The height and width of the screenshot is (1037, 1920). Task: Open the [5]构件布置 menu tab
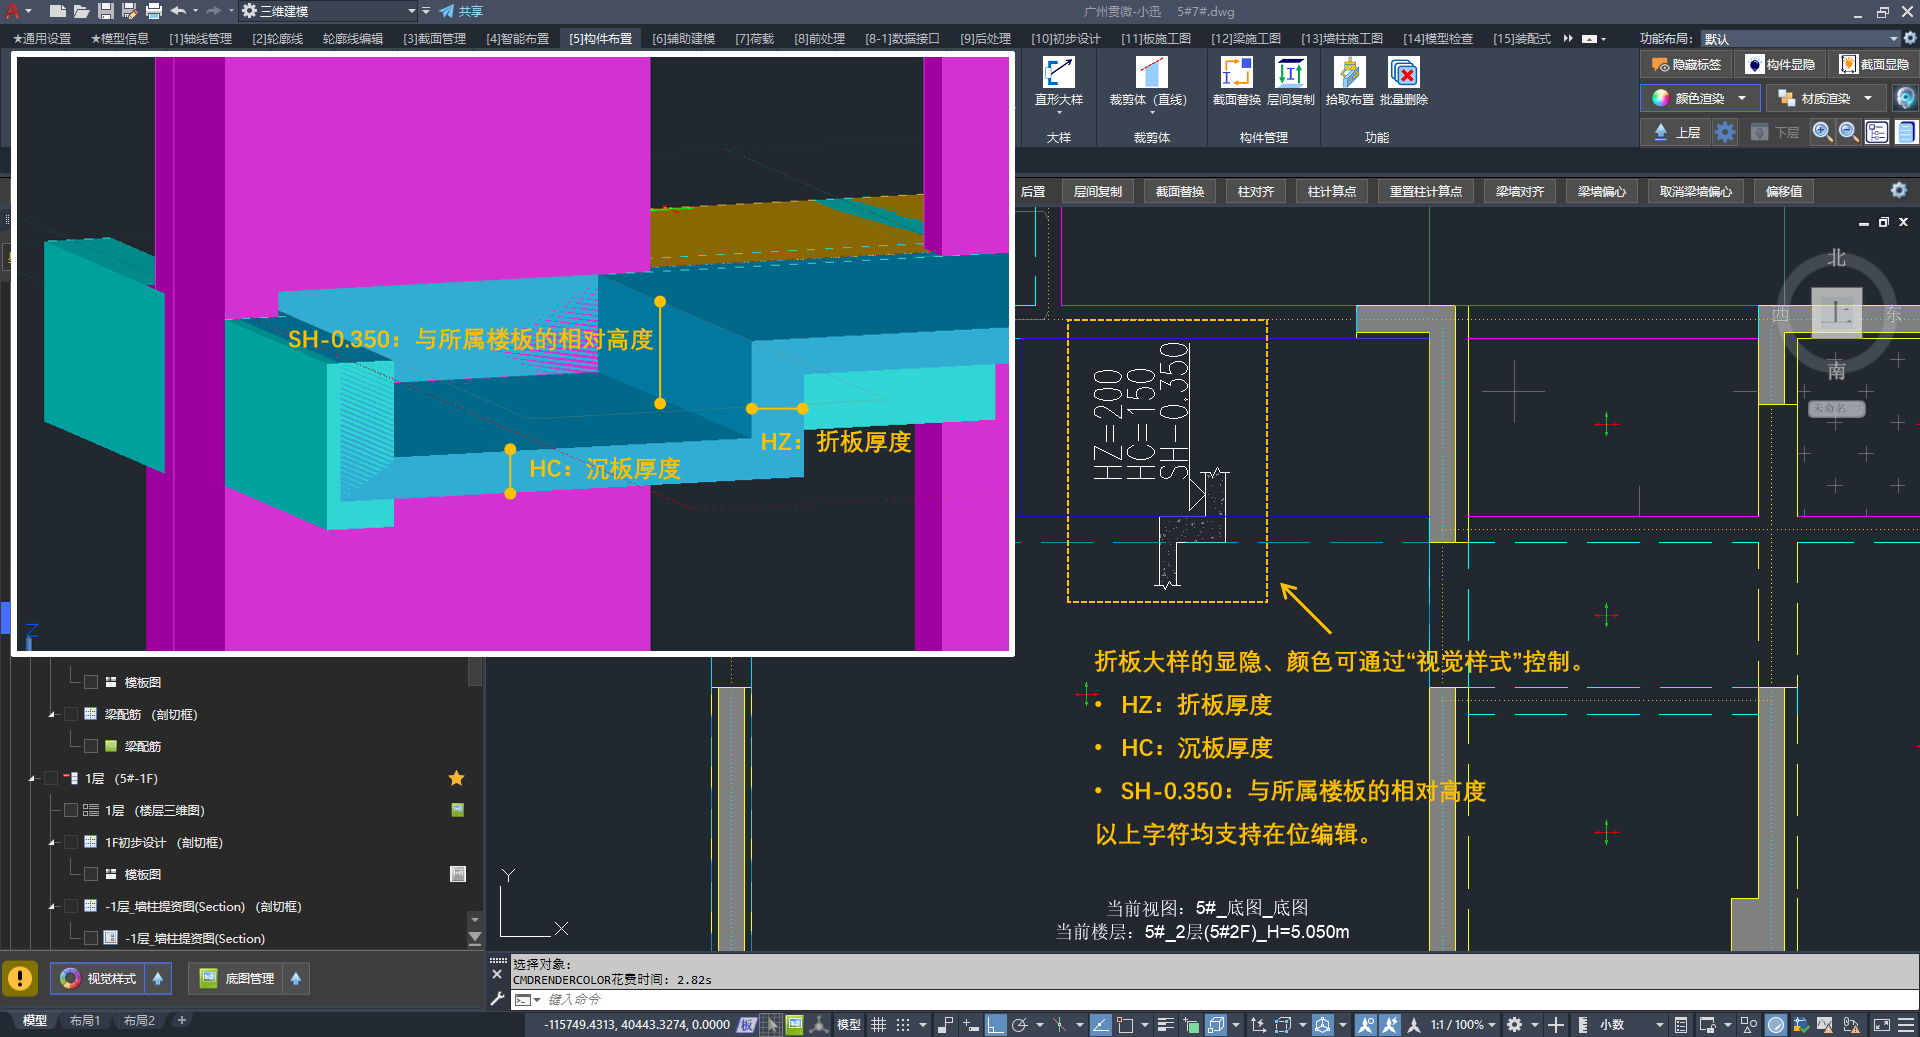[600, 39]
